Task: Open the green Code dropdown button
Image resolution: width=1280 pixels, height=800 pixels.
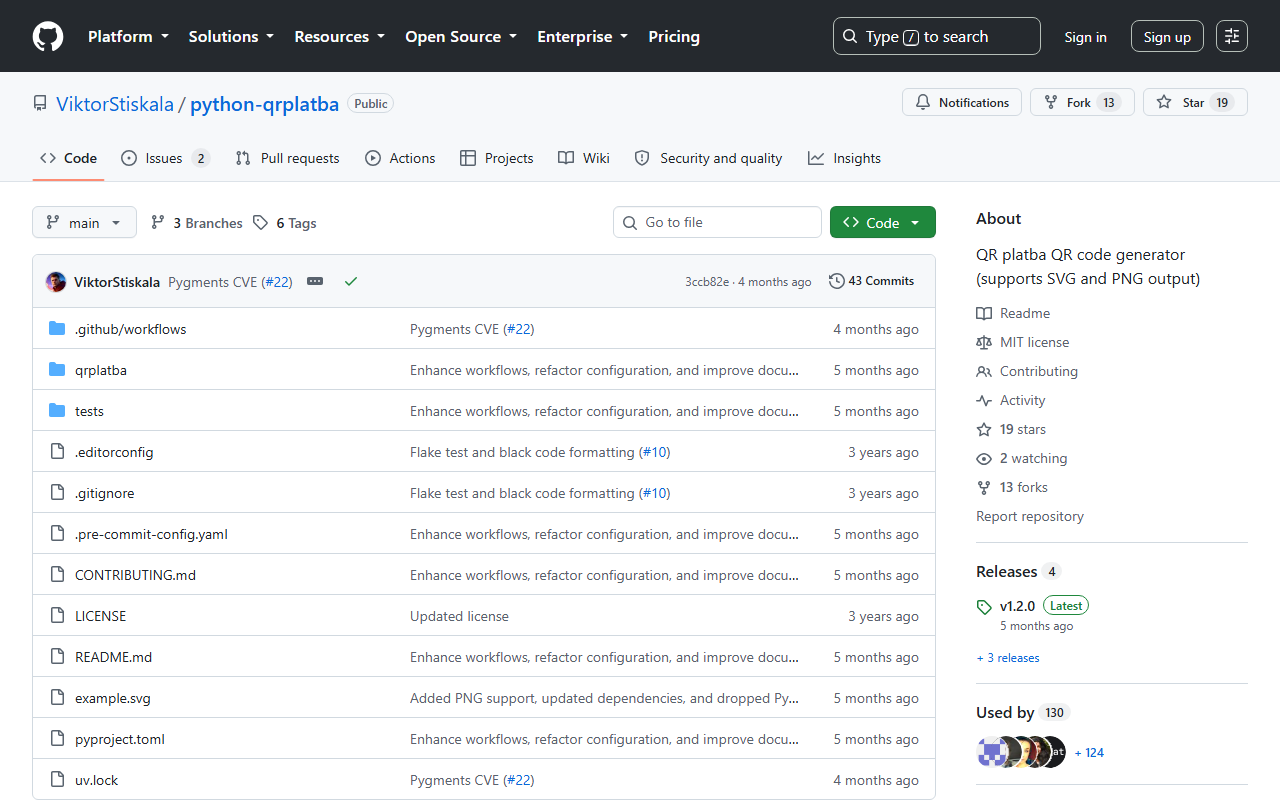Action: (883, 222)
